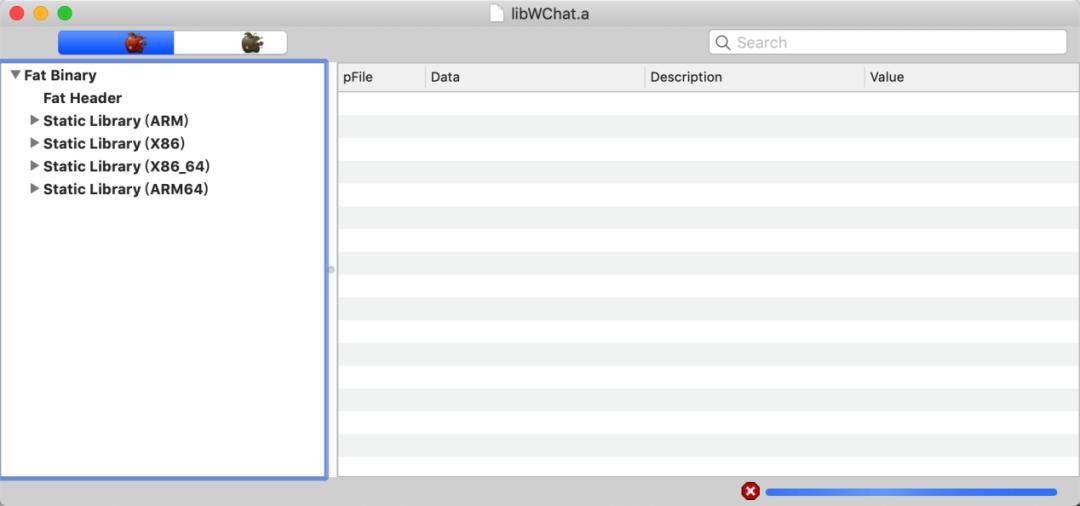The image size is (1080, 506).
Task: Click the libWChat.a window title text
Action: click(550, 14)
